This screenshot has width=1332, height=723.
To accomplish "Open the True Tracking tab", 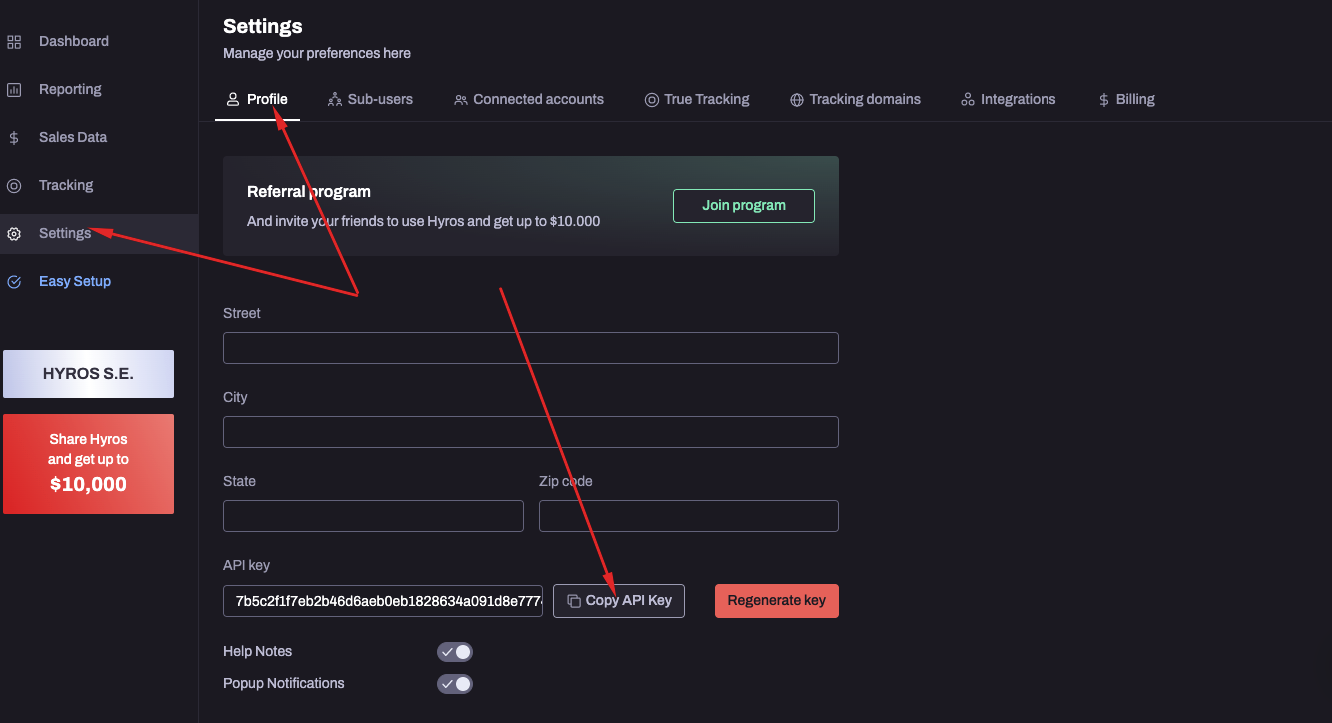I will [x=697, y=99].
